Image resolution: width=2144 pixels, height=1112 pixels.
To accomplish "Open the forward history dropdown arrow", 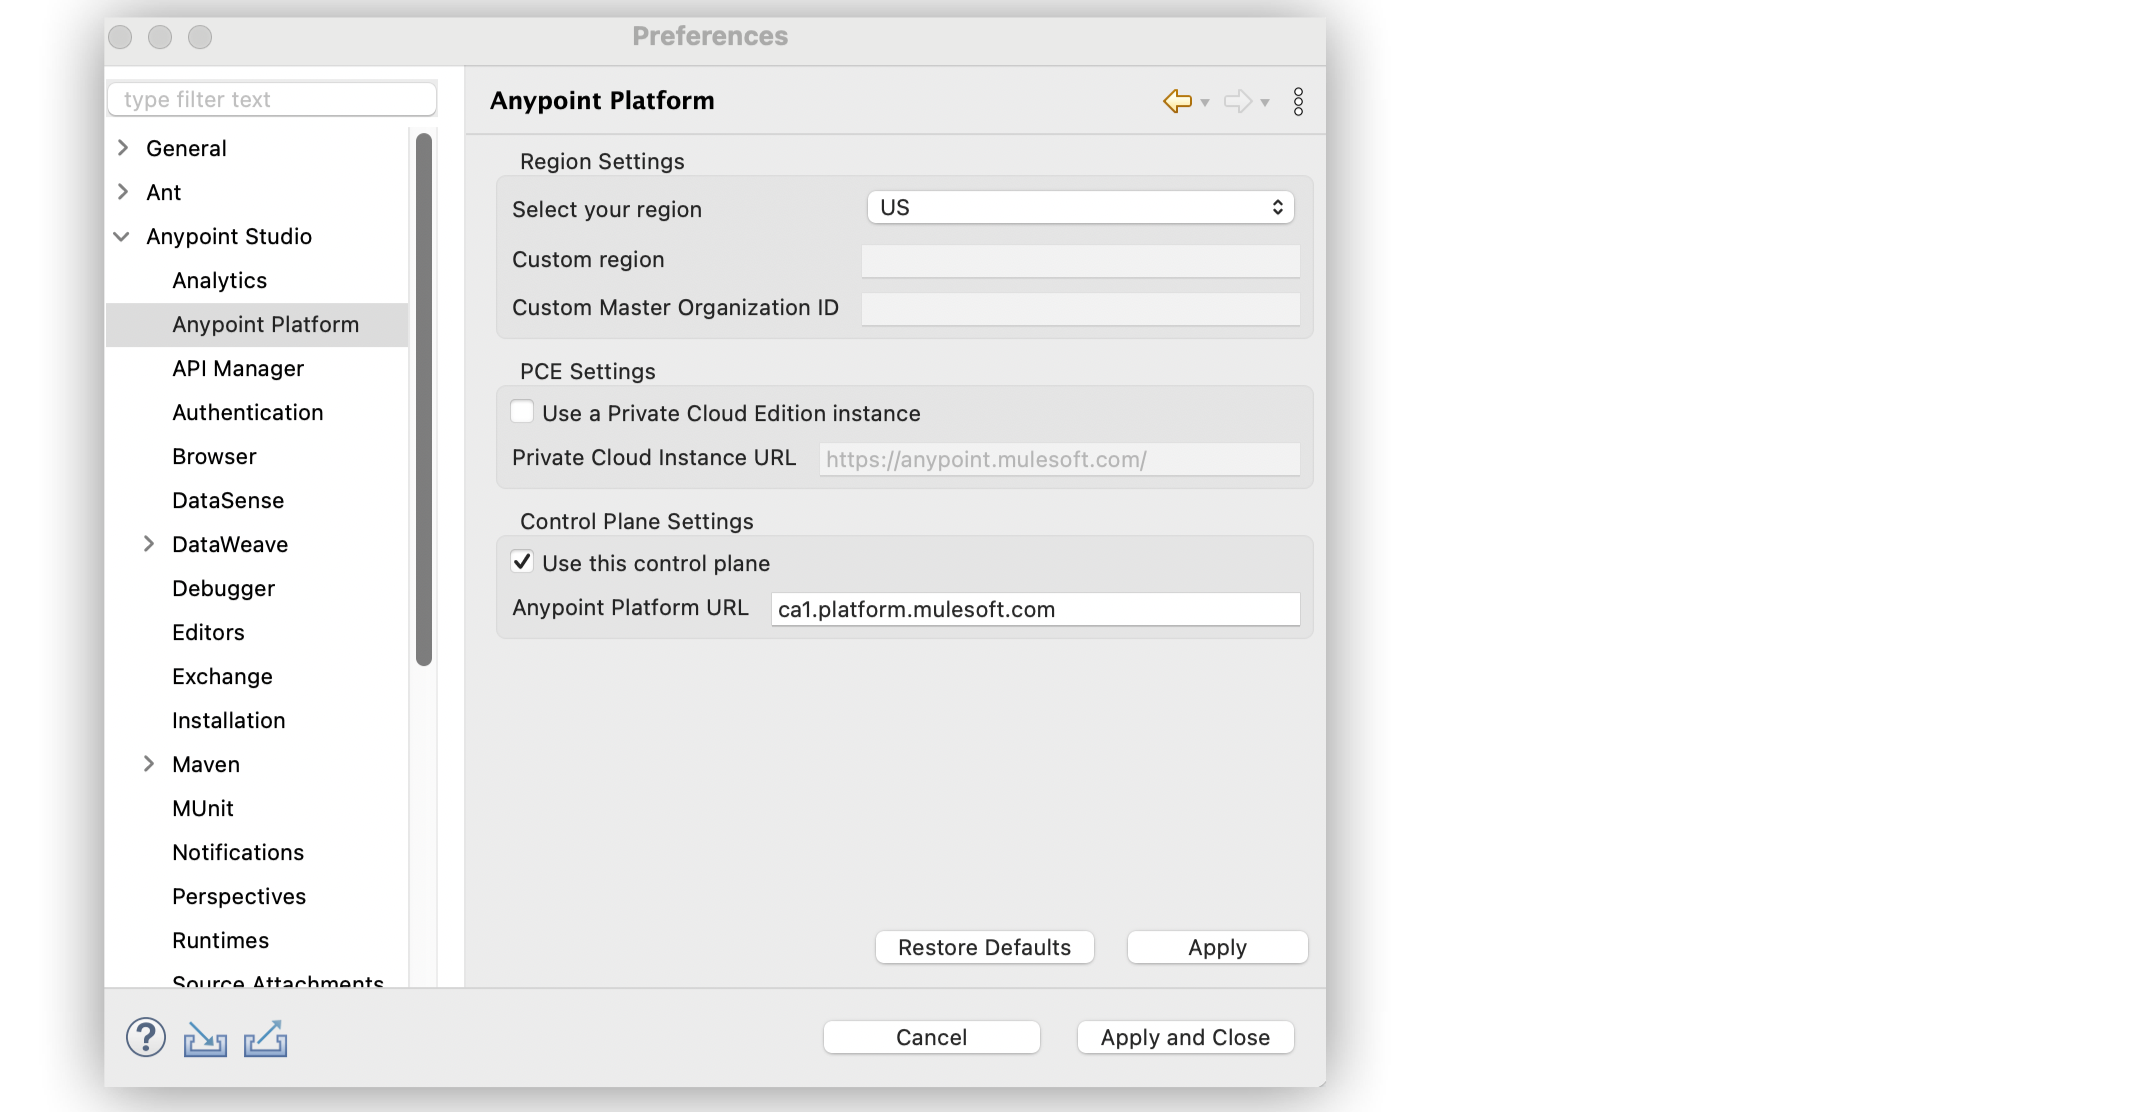I will tap(1265, 103).
